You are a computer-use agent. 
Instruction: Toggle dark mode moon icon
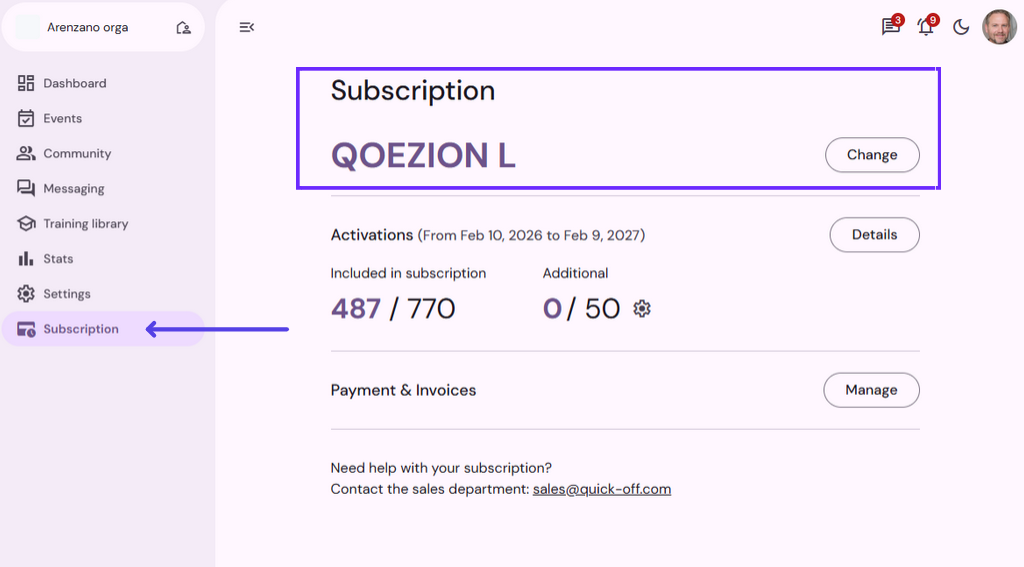961,27
